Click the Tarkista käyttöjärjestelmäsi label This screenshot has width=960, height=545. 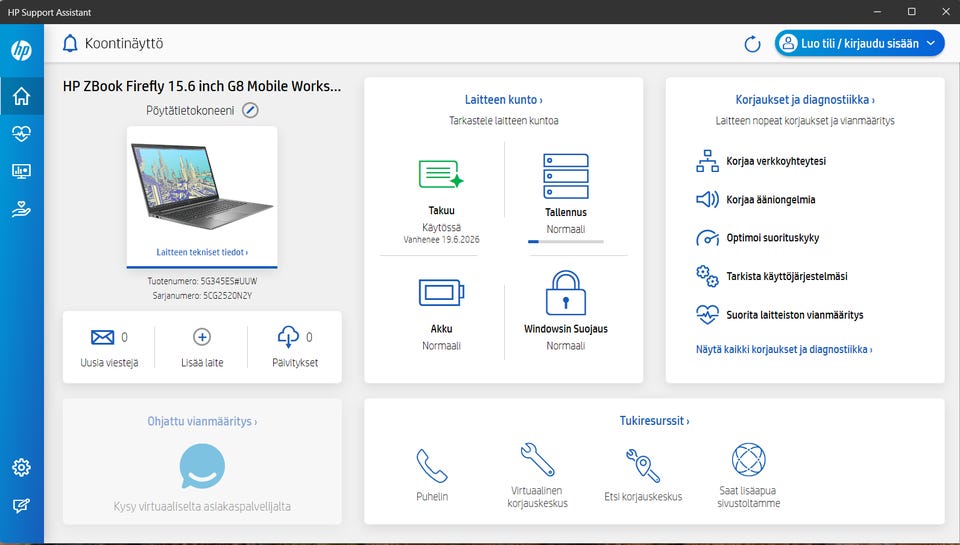[x=787, y=276]
